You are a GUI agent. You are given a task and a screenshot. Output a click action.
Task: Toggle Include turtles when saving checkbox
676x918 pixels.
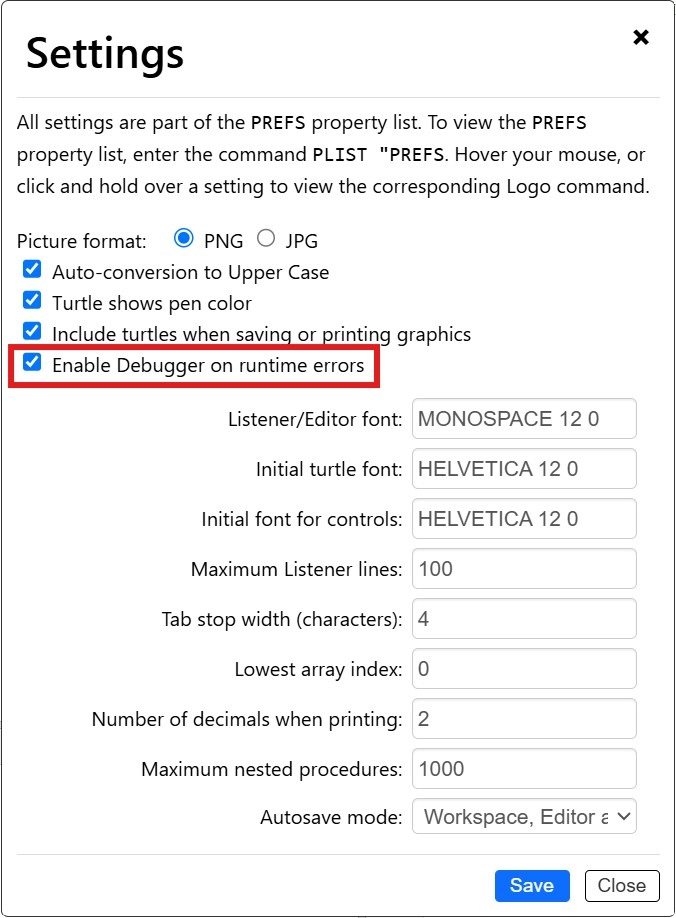pyautogui.click(x=33, y=332)
